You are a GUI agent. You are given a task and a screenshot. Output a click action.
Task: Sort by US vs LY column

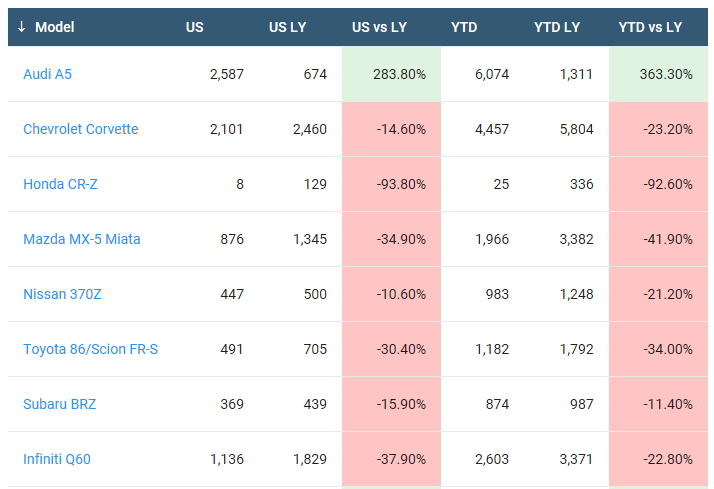click(x=381, y=27)
